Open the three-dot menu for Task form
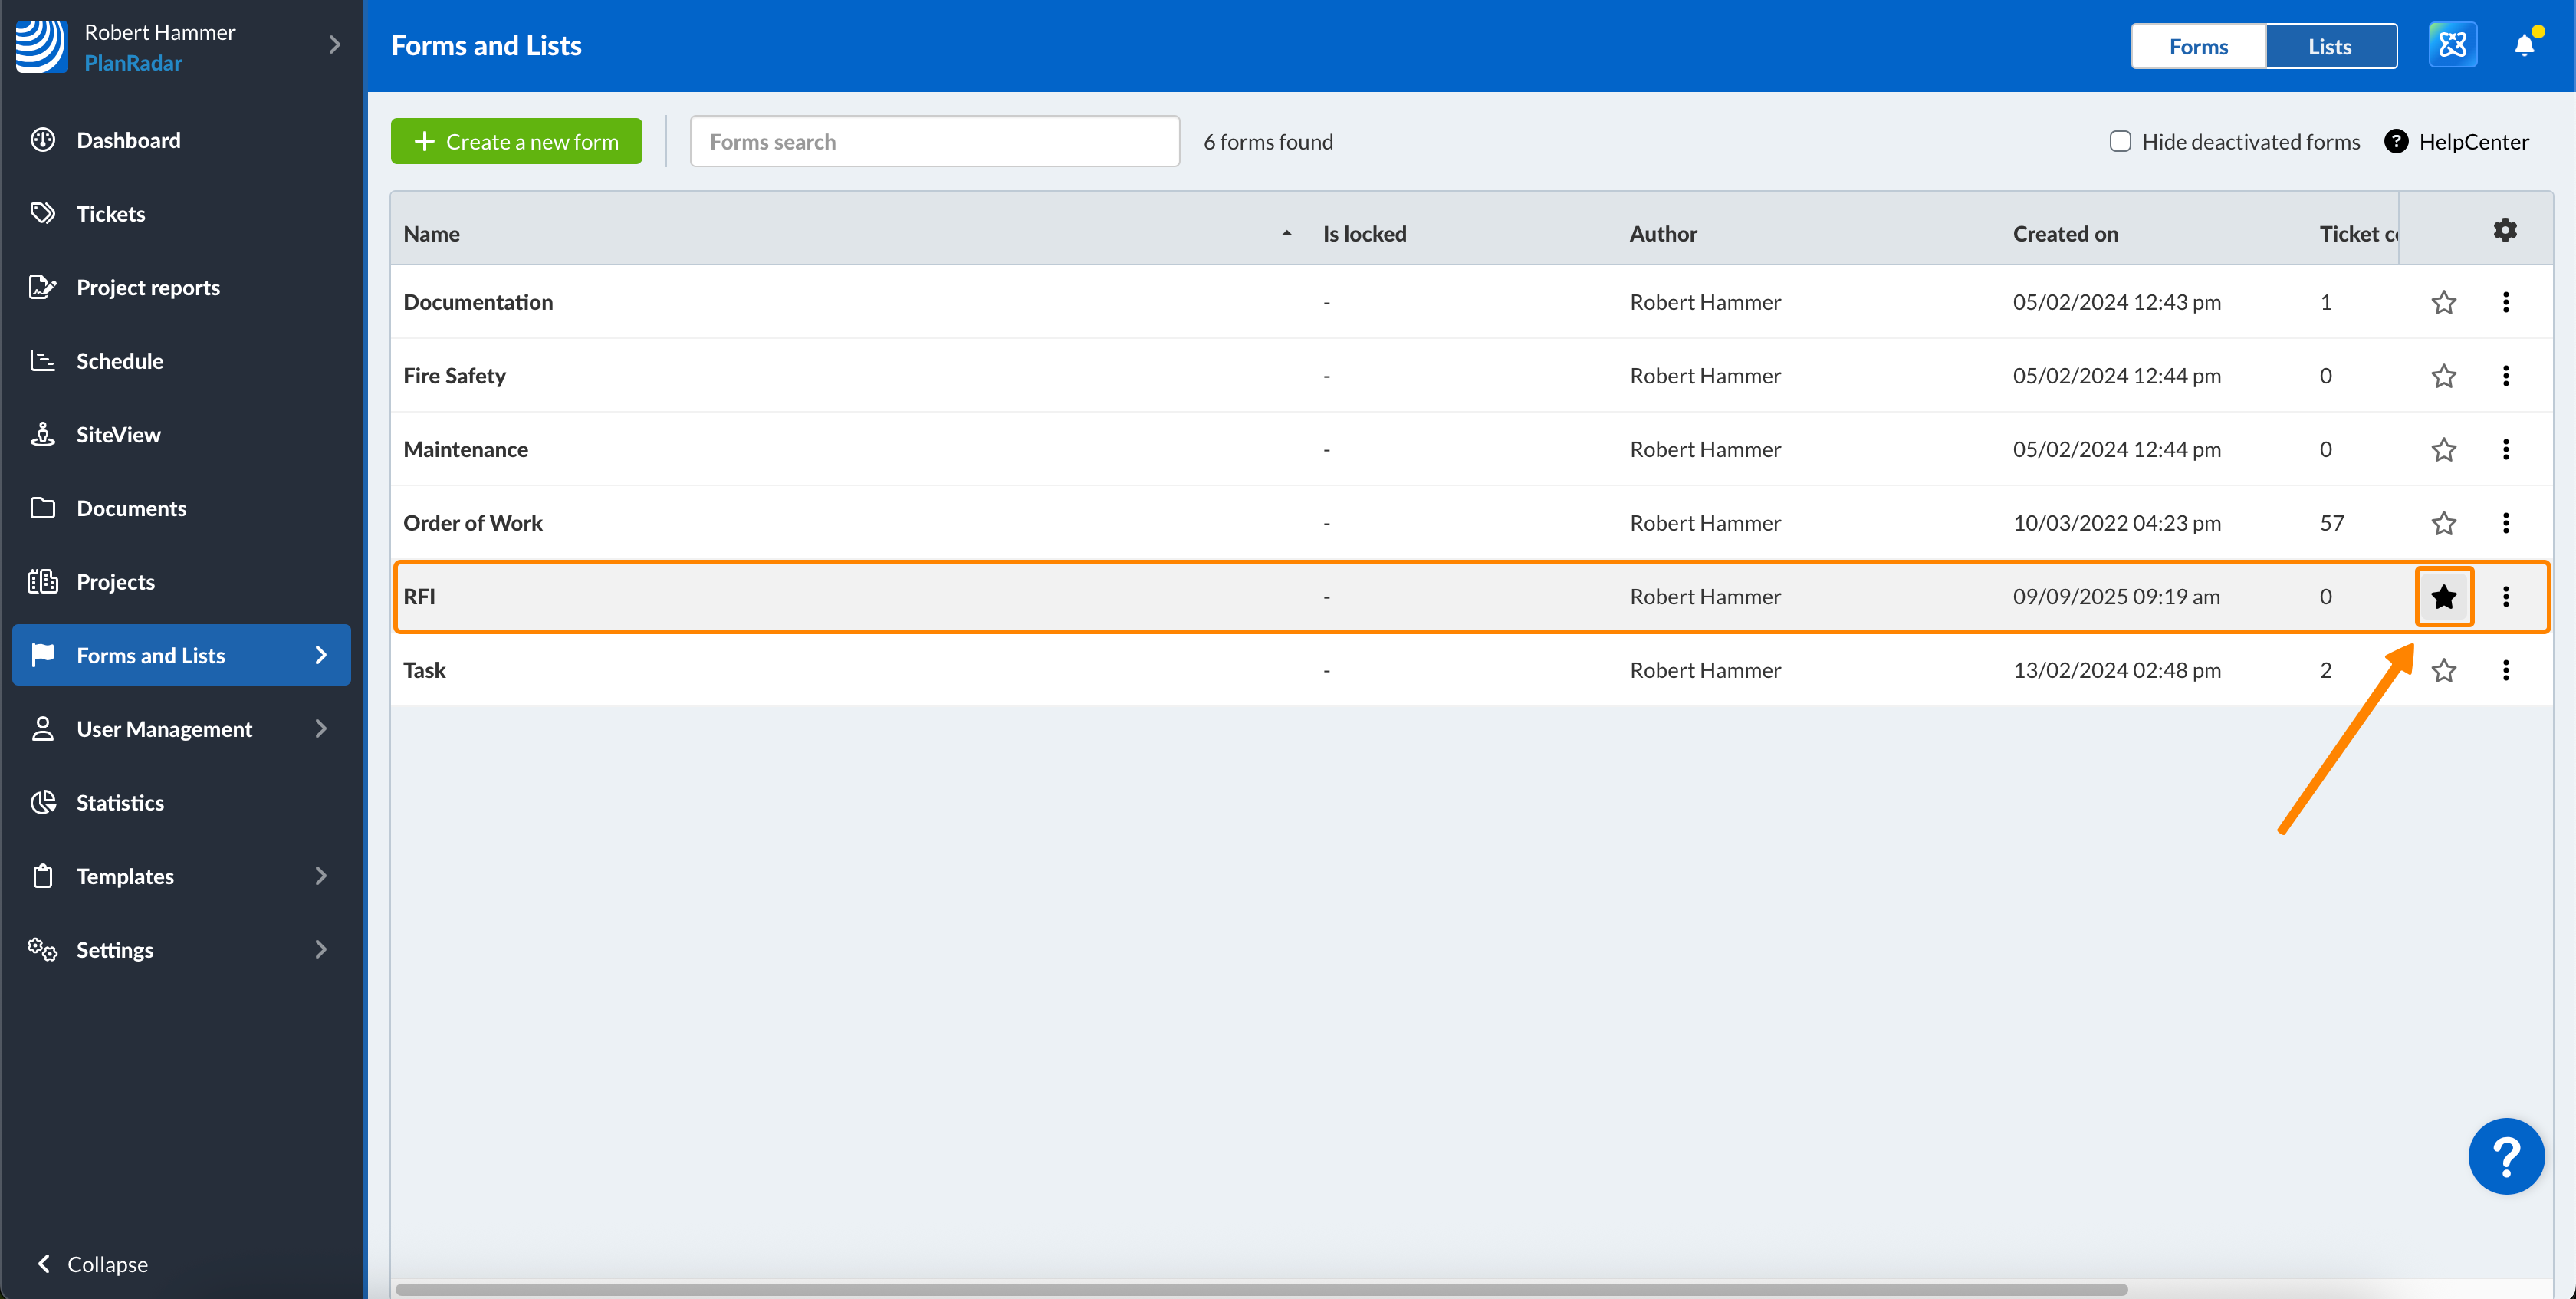 tap(2505, 670)
